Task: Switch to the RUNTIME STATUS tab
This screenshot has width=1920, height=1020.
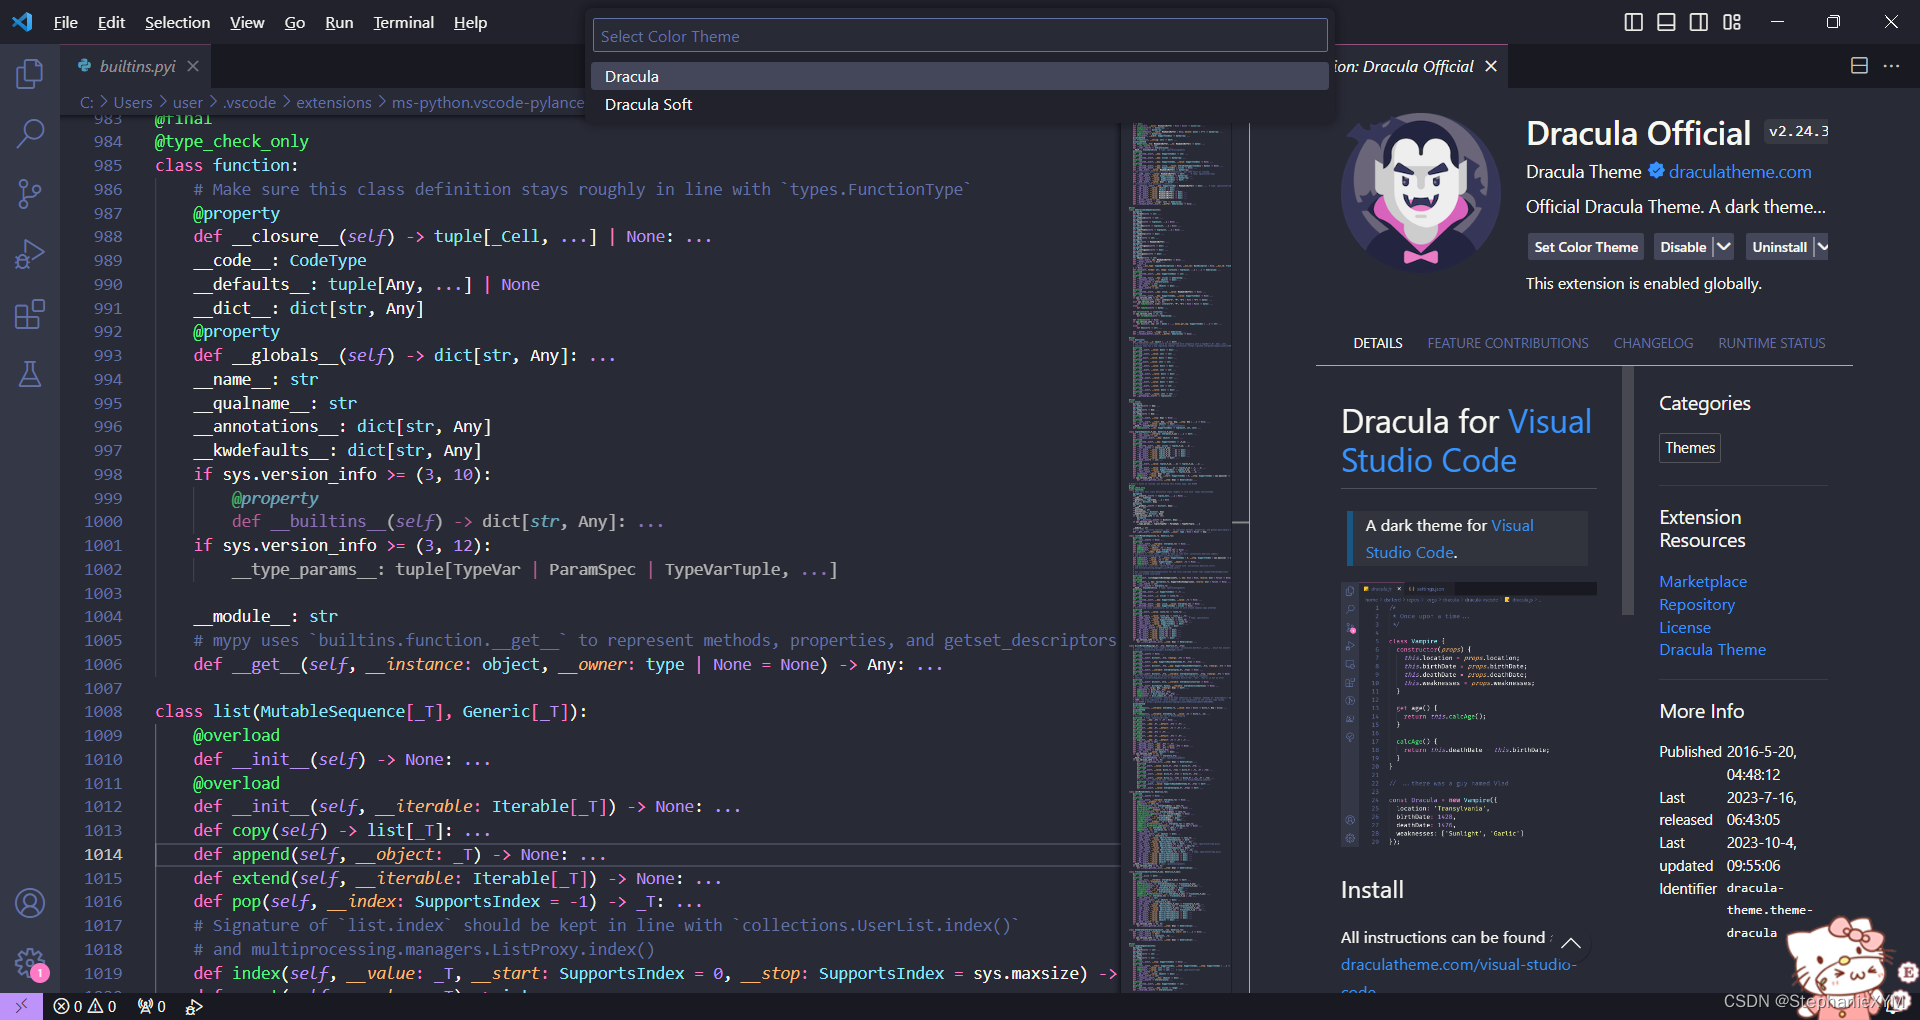Action: click(1772, 343)
